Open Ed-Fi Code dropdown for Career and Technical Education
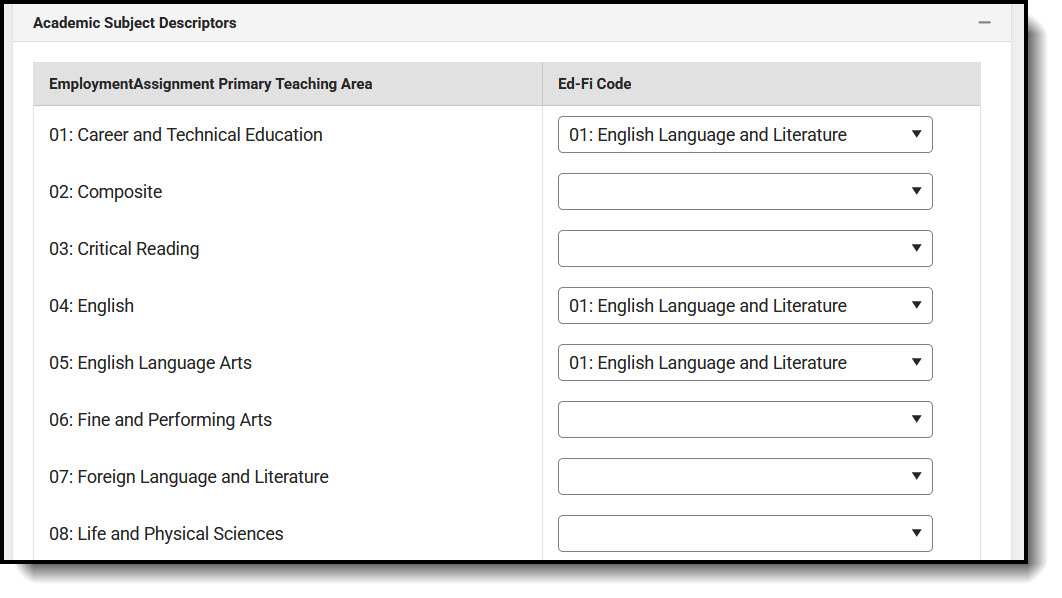This screenshot has height=598, width=1062. tap(744, 135)
